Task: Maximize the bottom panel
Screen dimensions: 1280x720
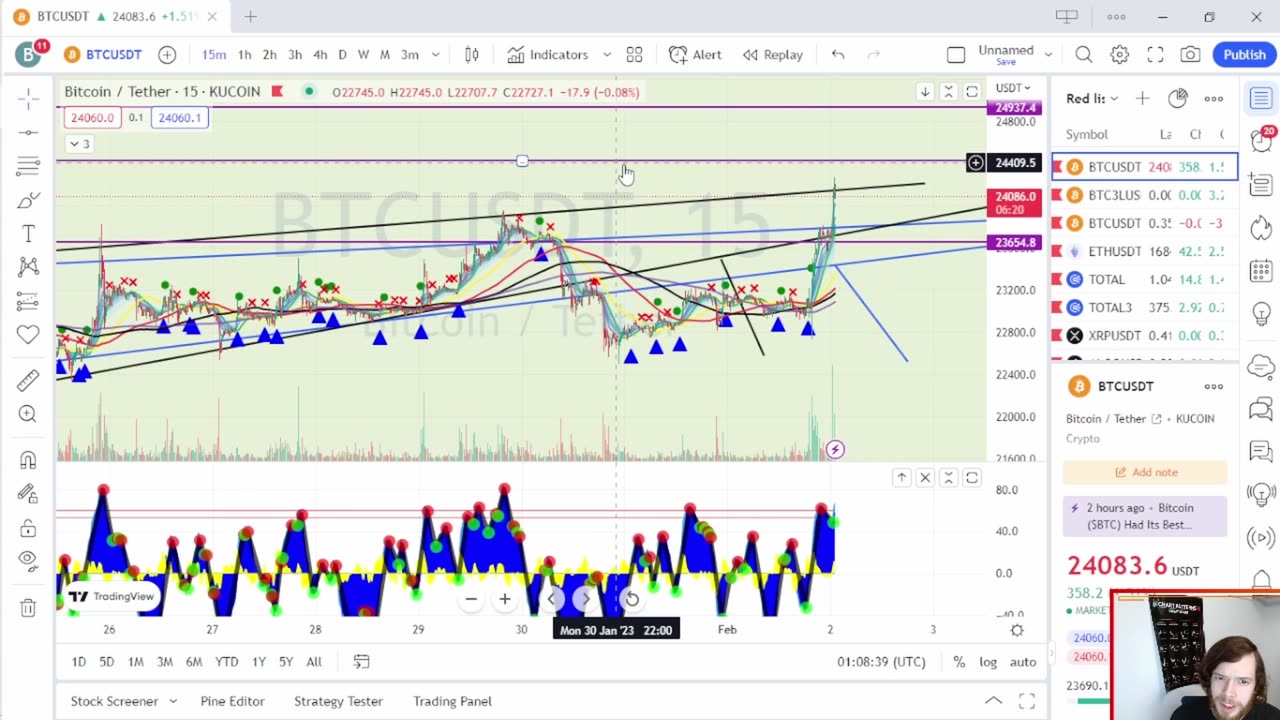Action: point(1027,701)
